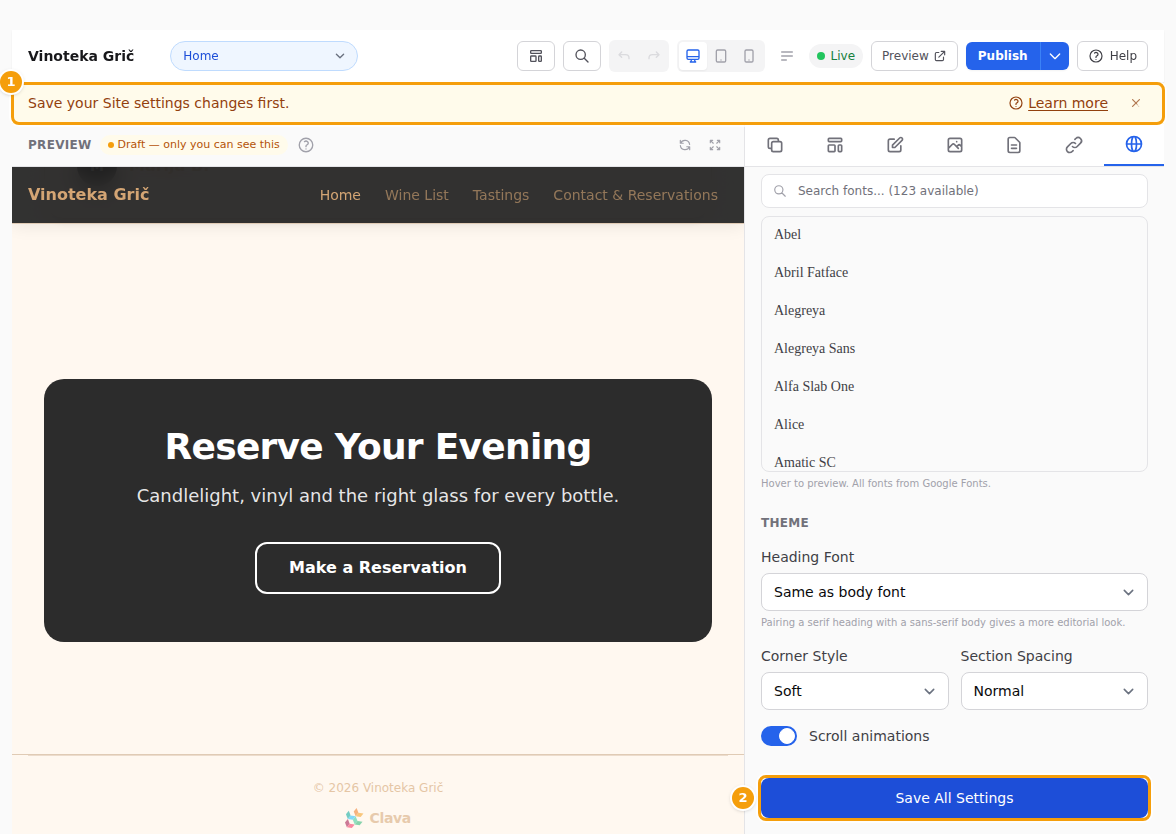Select the Alegreya font
This screenshot has height=834, width=1176.
[x=954, y=310]
